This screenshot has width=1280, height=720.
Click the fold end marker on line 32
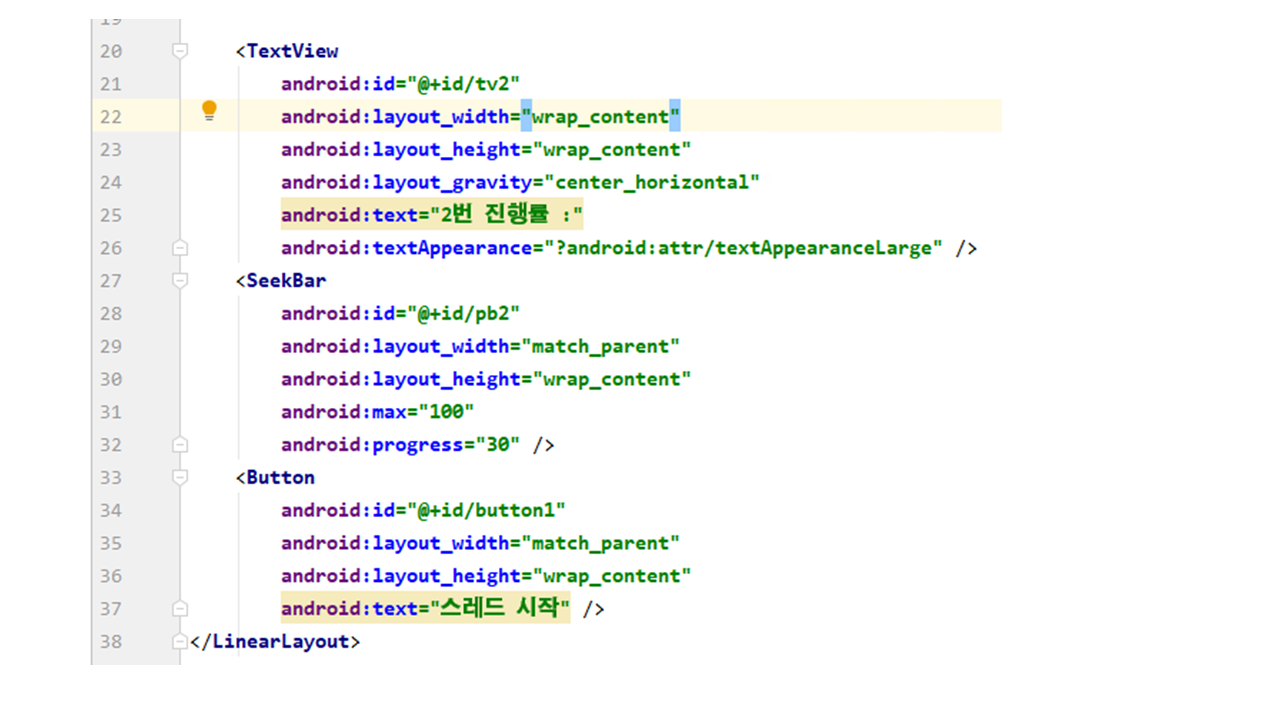coord(180,444)
